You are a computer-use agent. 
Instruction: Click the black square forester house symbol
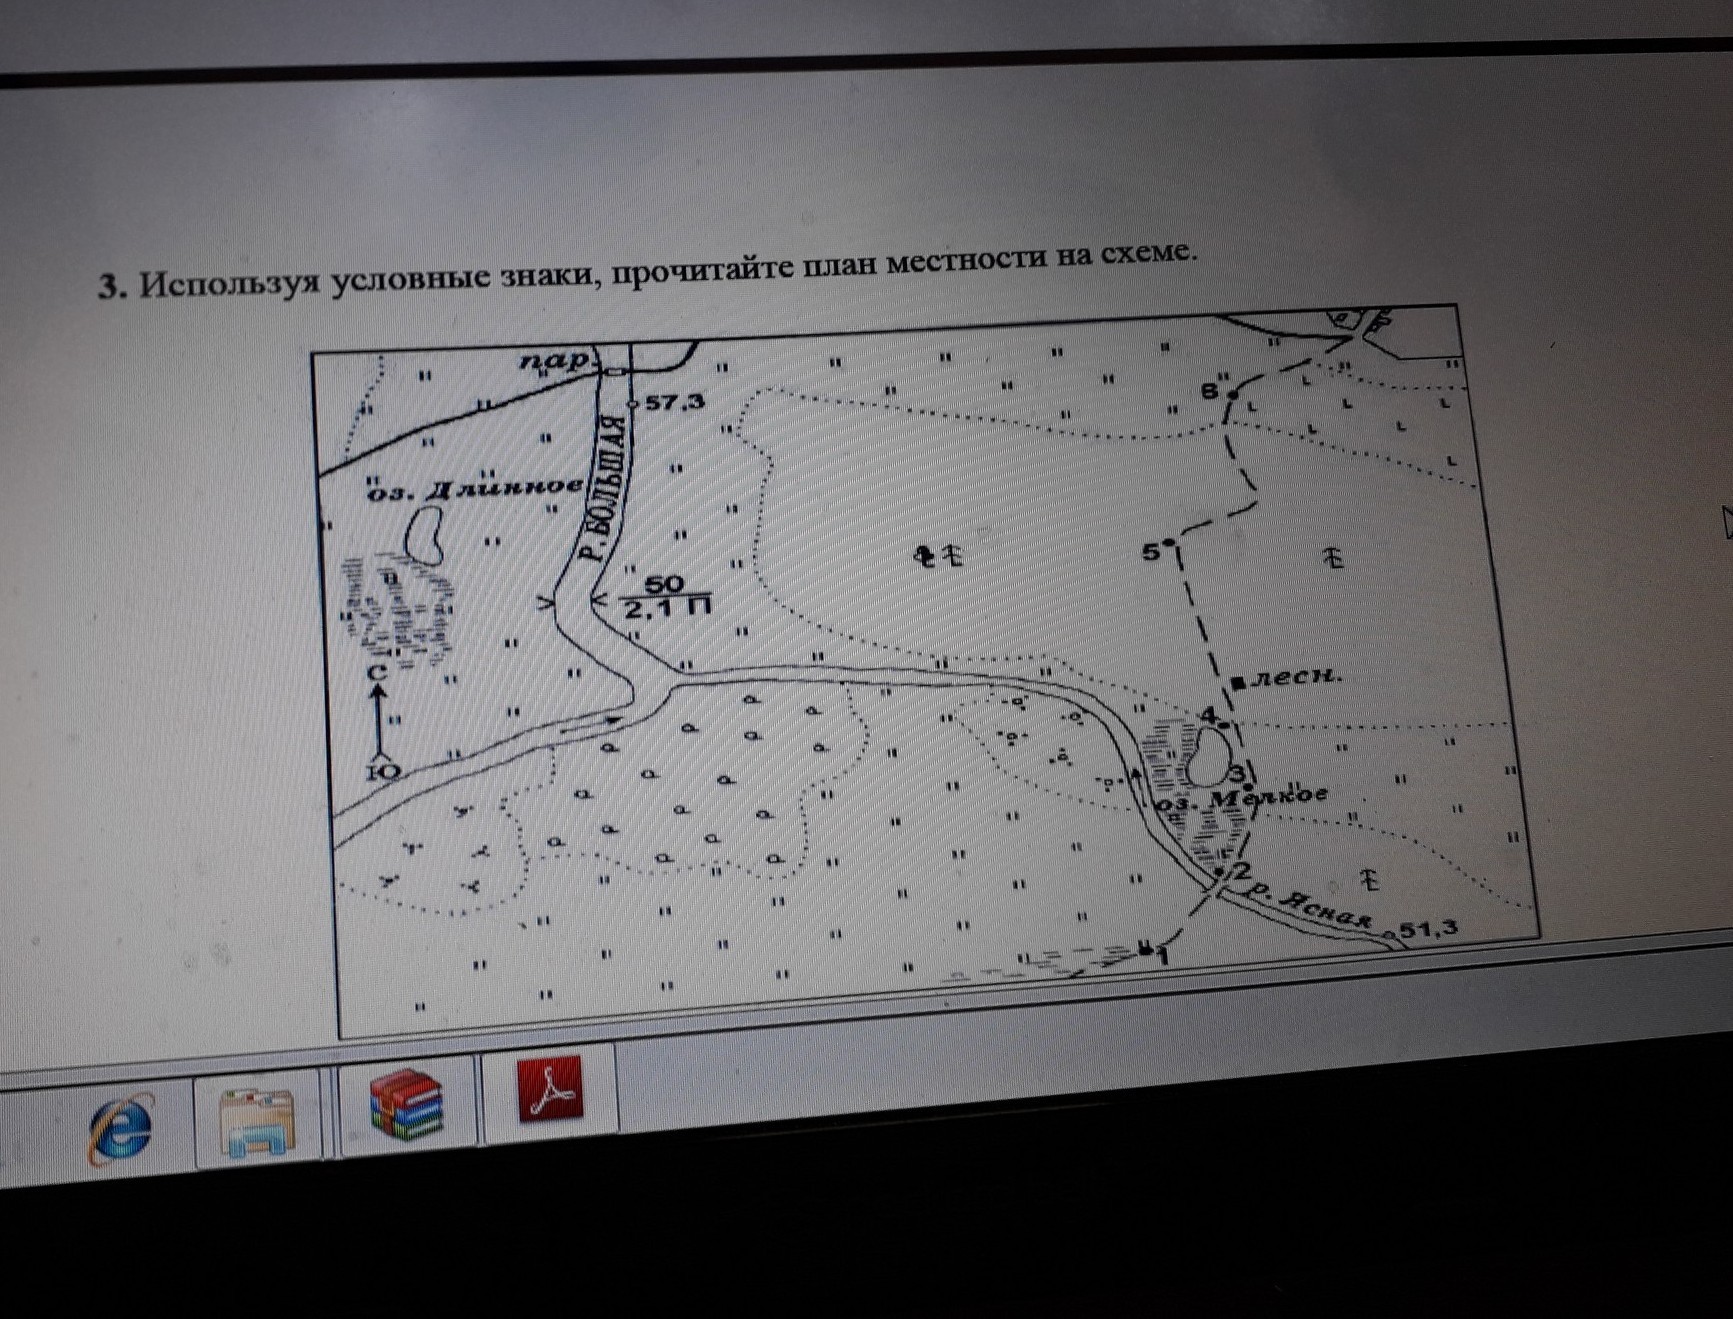(1238, 682)
